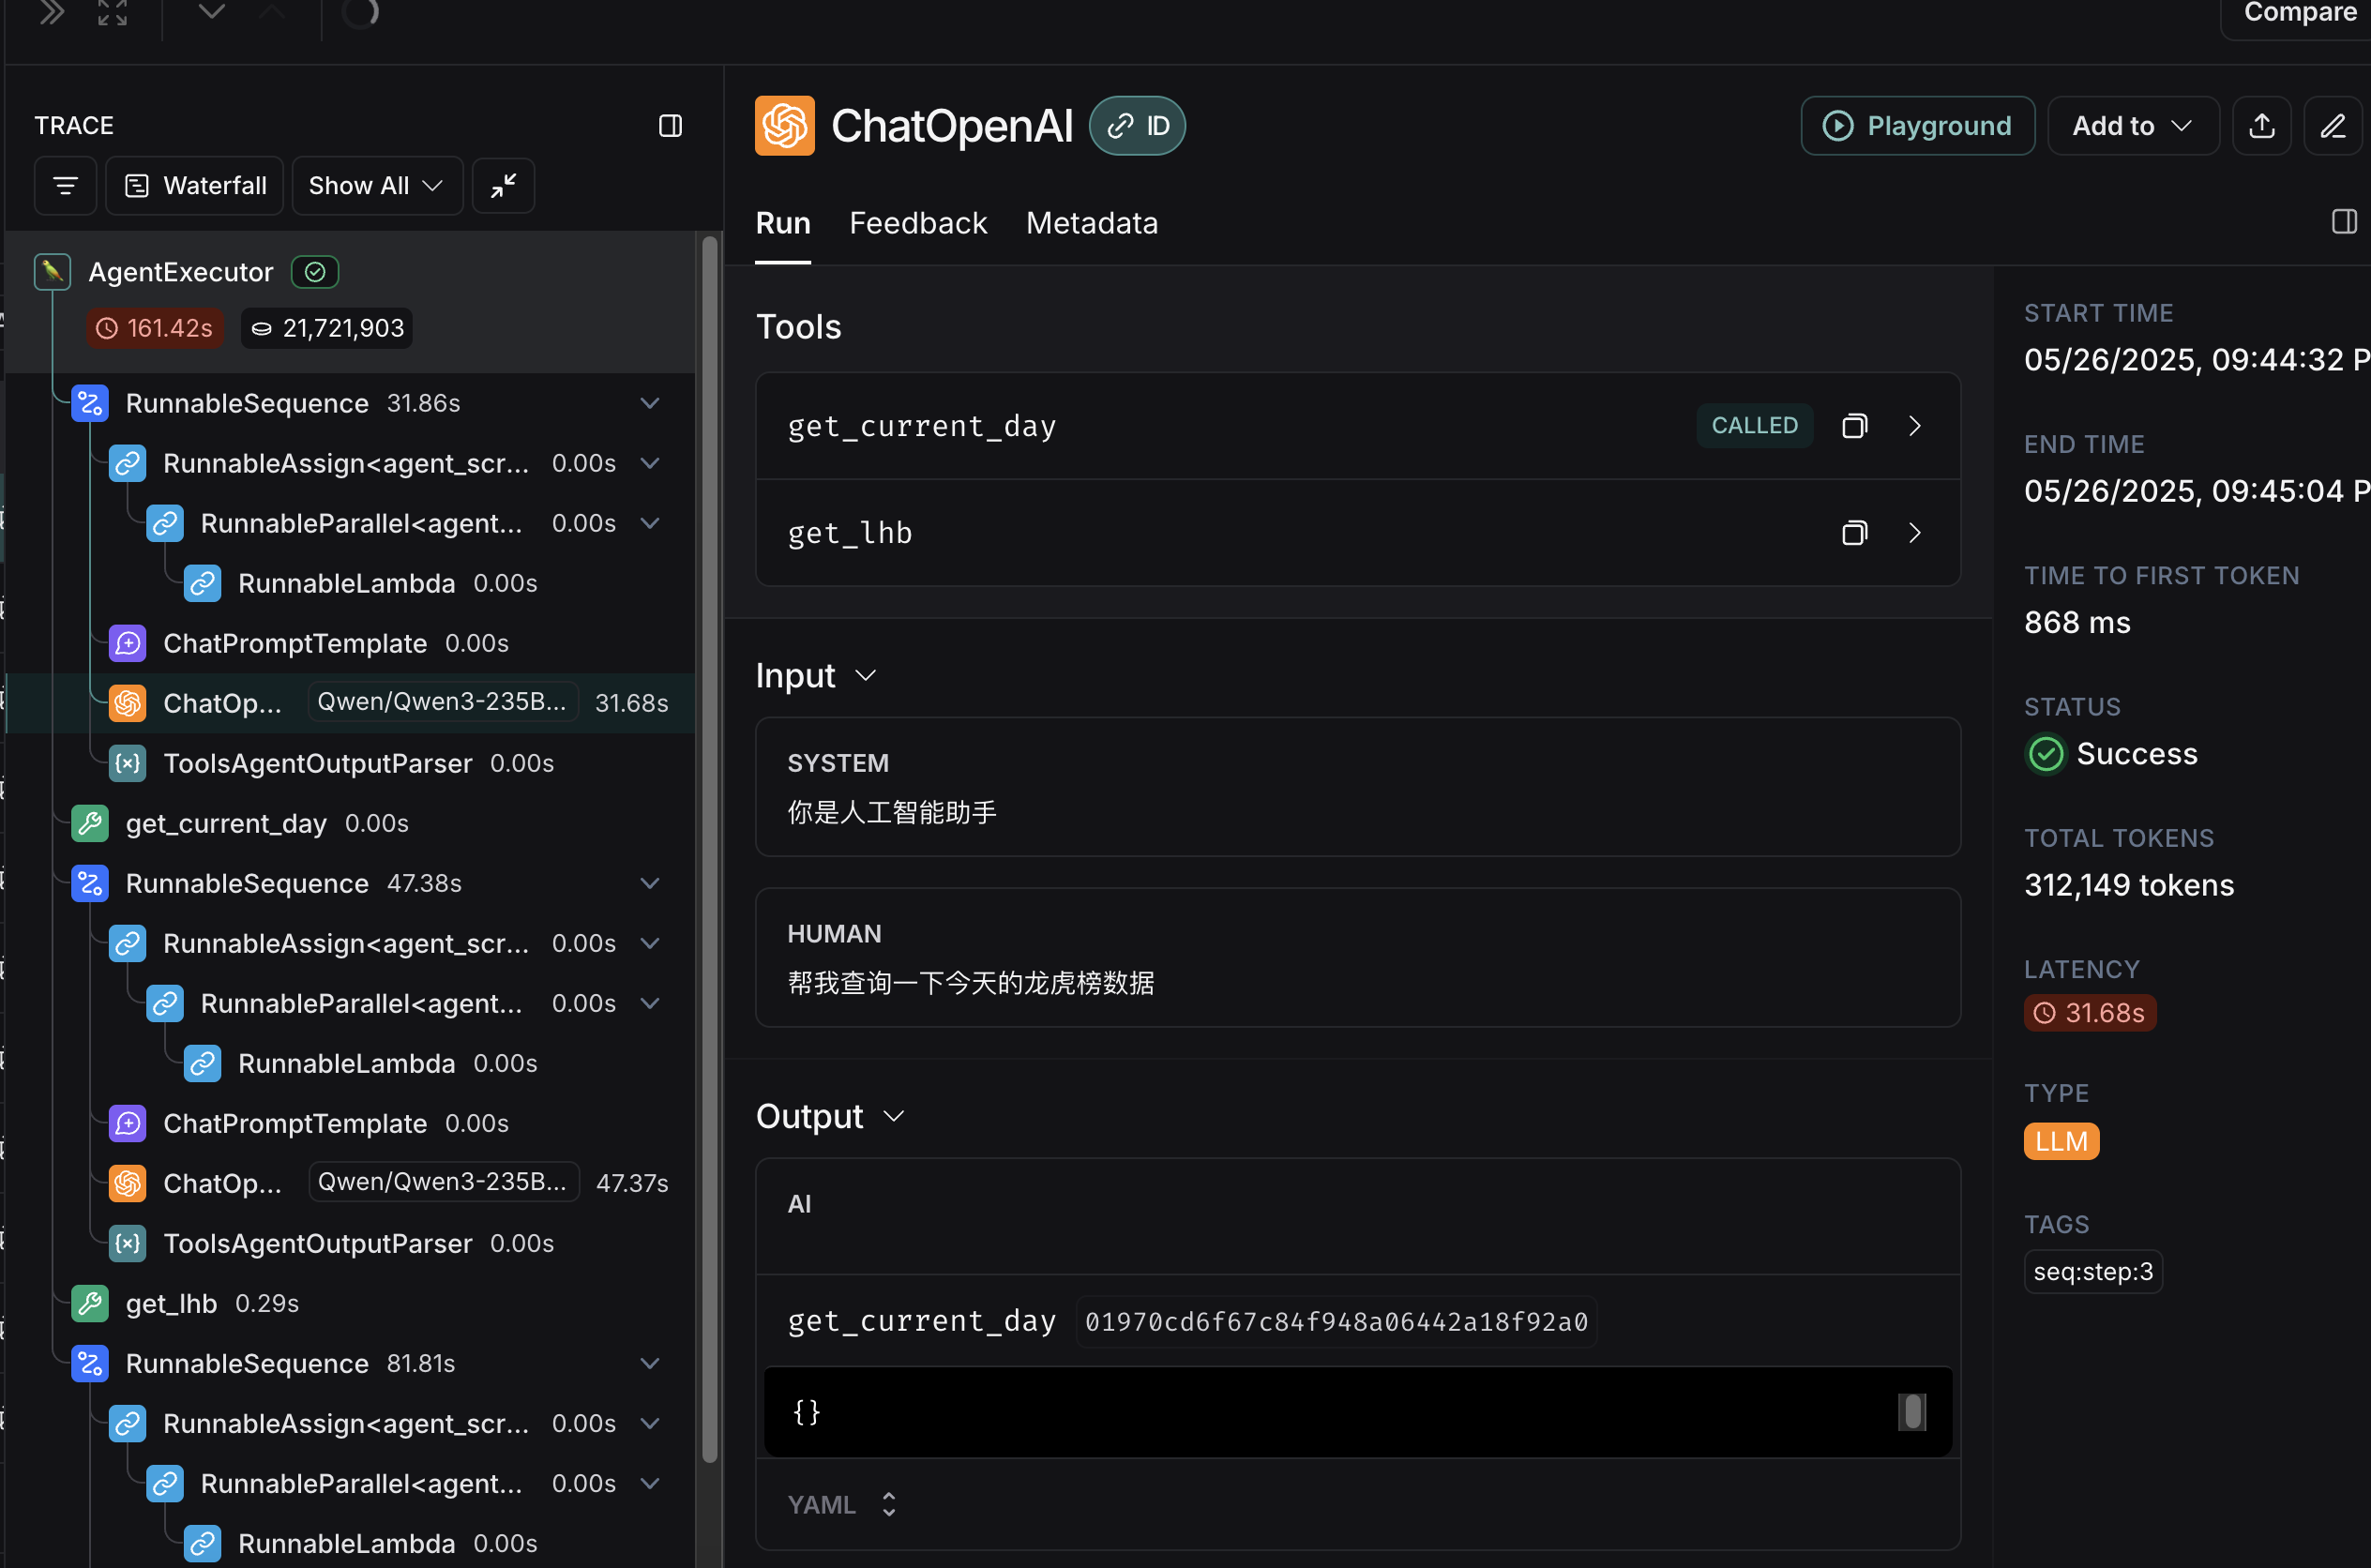Click the Compare button

[x=2299, y=13]
